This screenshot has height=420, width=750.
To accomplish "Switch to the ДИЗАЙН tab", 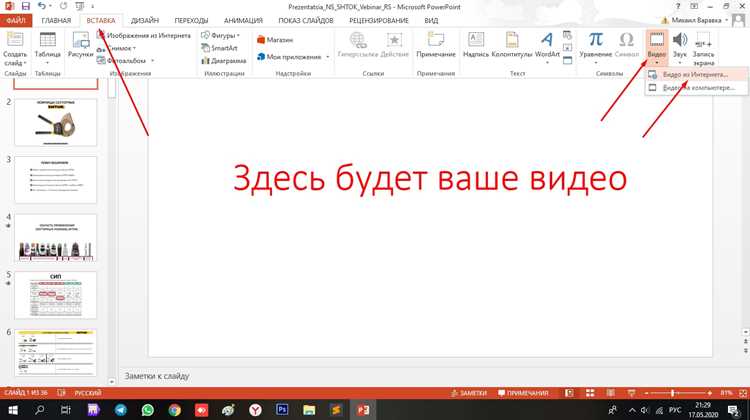I will pyautogui.click(x=144, y=21).
